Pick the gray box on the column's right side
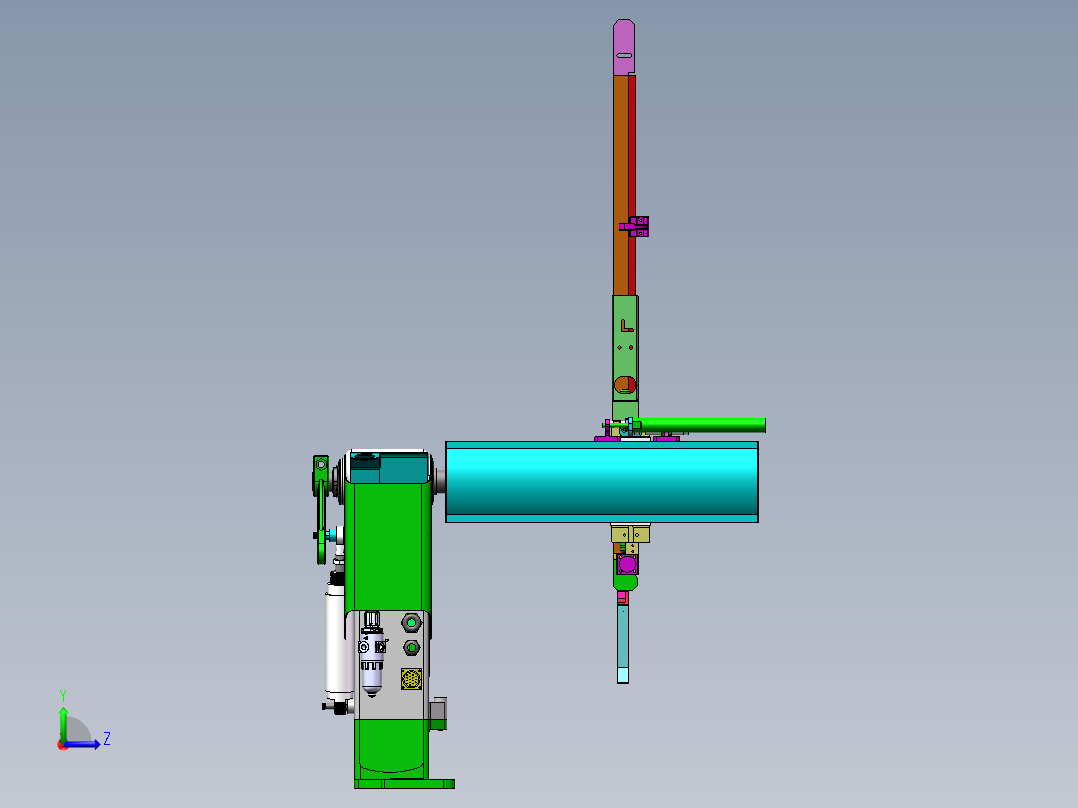Image resolution: width=1078 pixels, height=808 pixels. tap(439, 713)
